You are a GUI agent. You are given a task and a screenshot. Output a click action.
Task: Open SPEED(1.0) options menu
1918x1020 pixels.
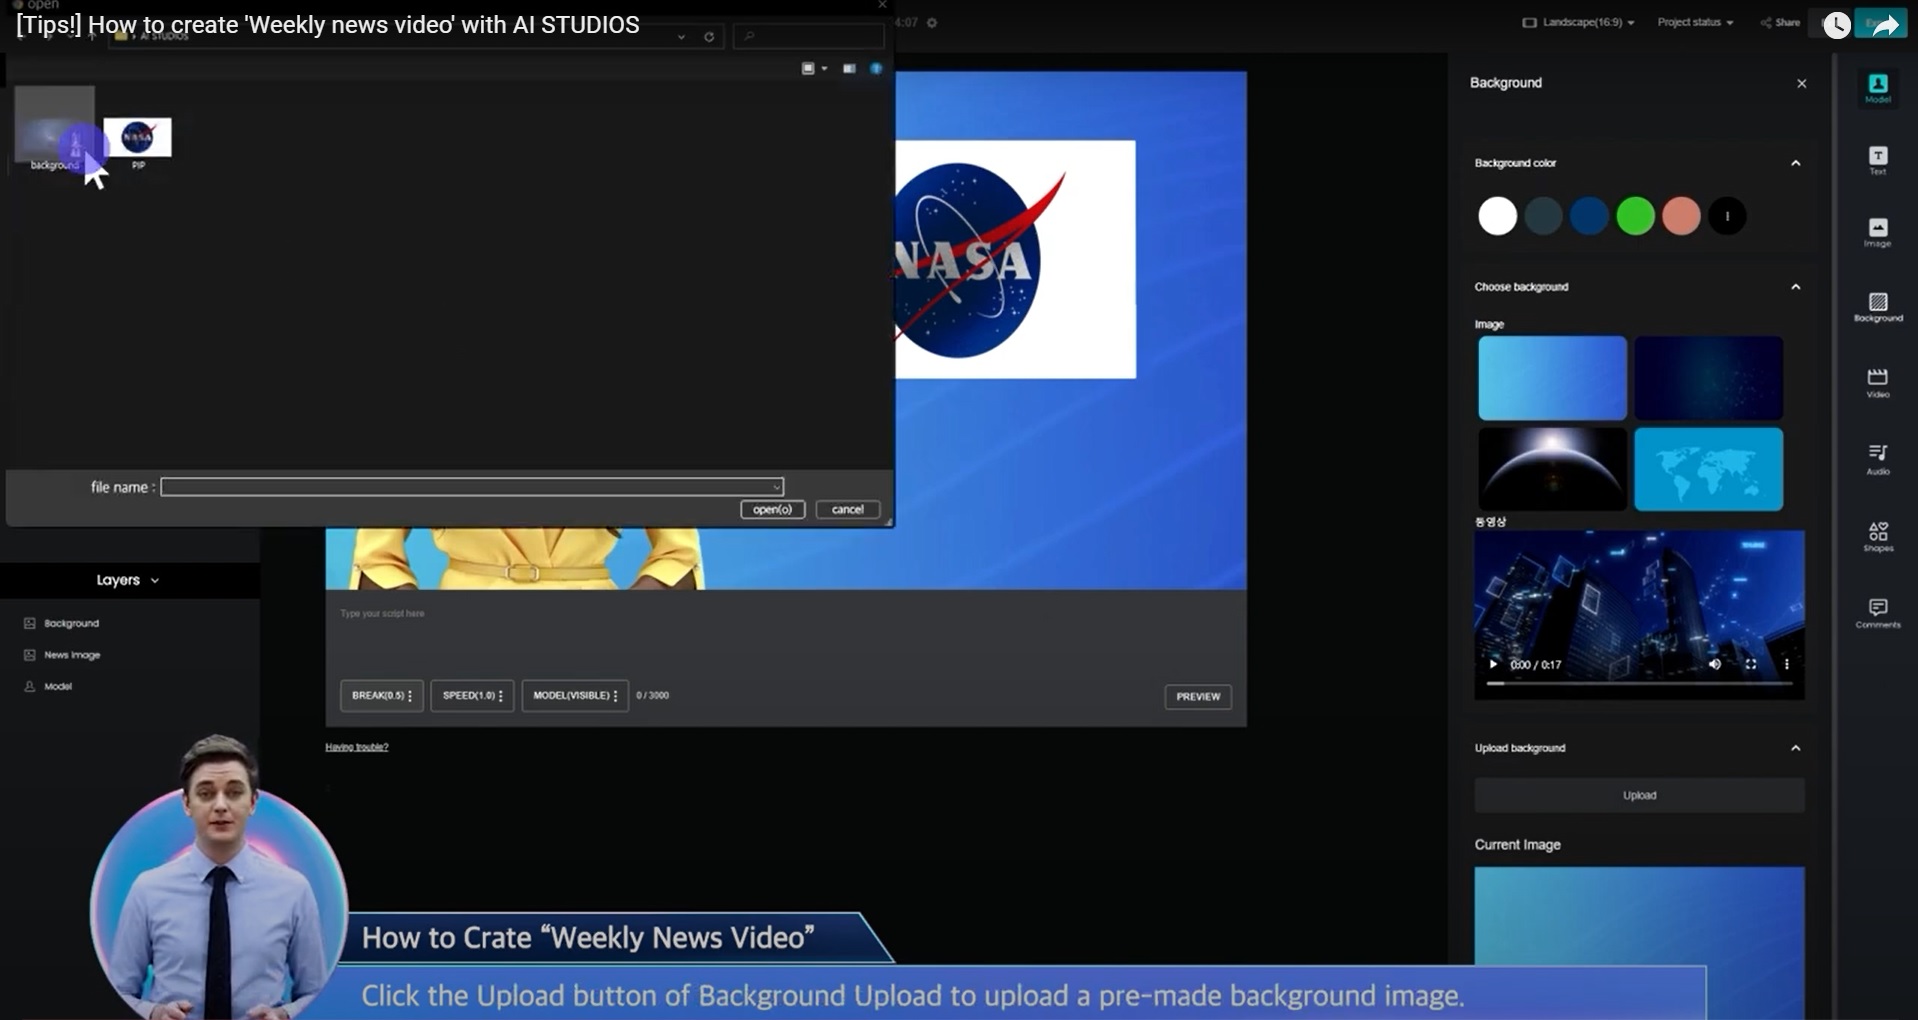tap(472, 695)
